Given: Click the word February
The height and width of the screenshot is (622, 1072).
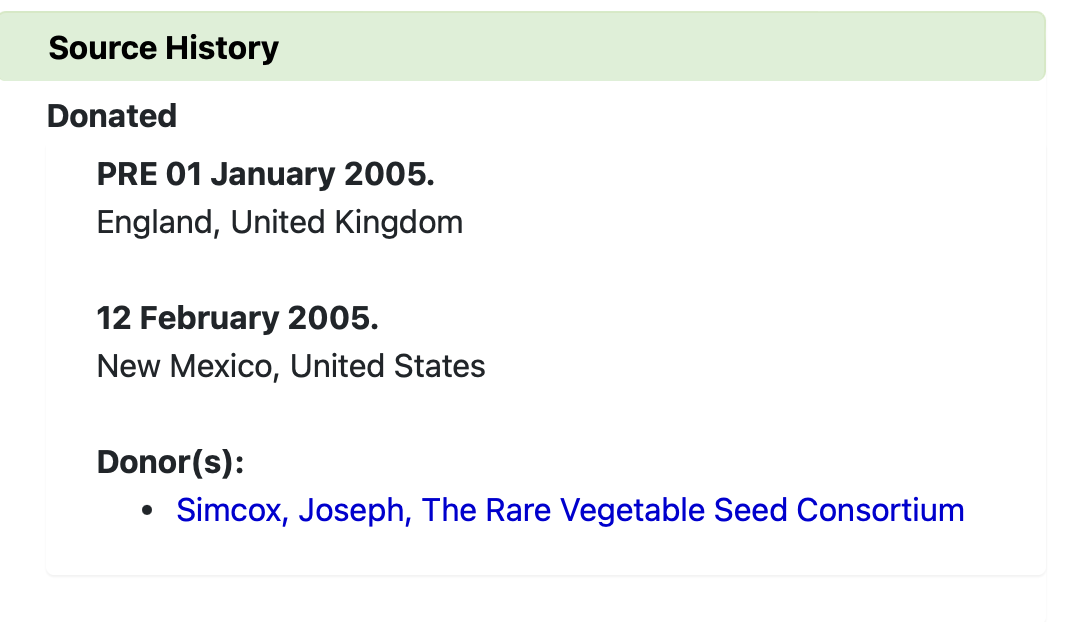Looking at the screenshot, I should click(209, 318).
